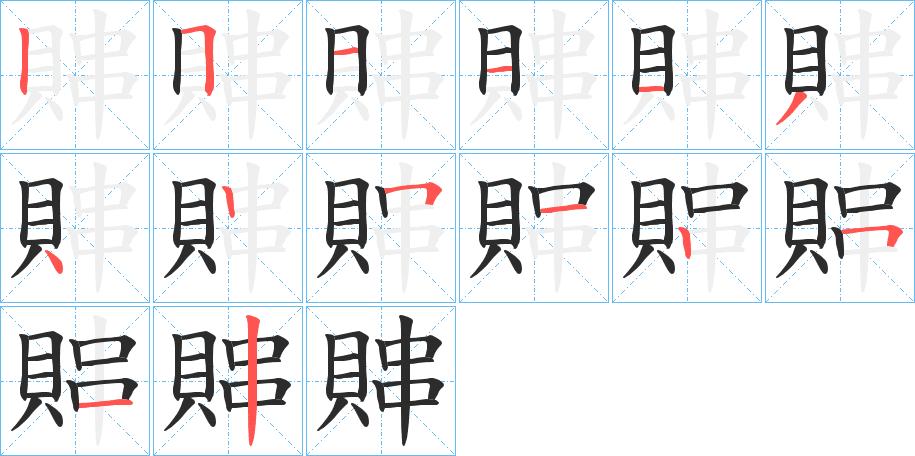Click the stroke step 9 panel
This screenshot has height=456, width=915.
click(381, 228)
